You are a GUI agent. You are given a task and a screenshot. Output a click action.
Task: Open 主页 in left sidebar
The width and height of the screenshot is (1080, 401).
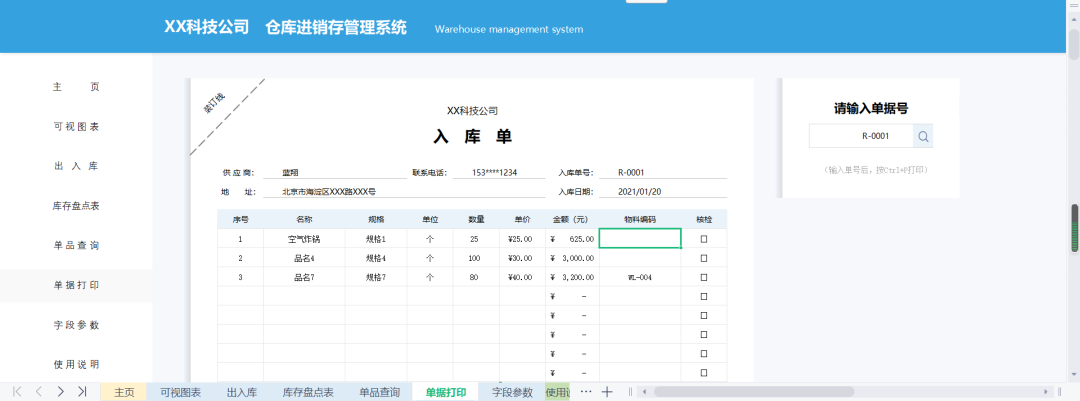[x=76, y=88]
